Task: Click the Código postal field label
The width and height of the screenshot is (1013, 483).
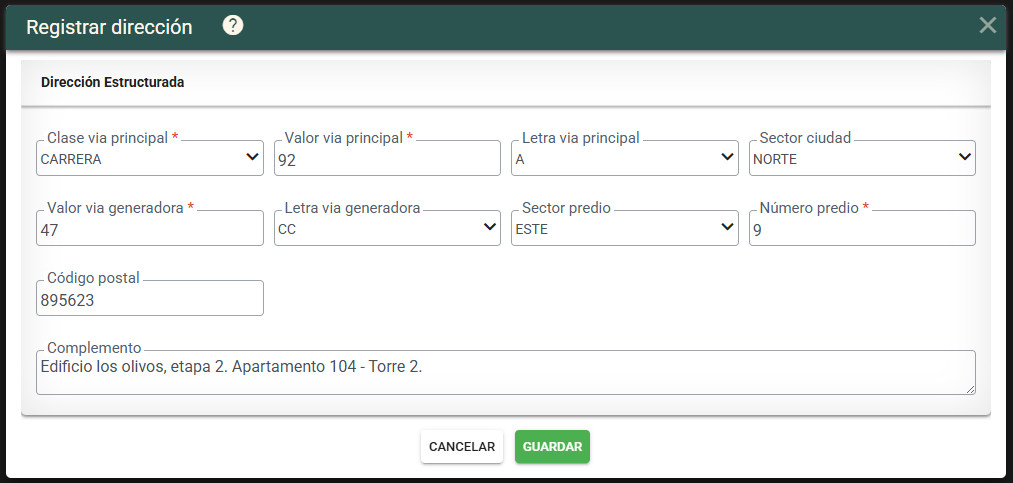Action: click(93, 278)
